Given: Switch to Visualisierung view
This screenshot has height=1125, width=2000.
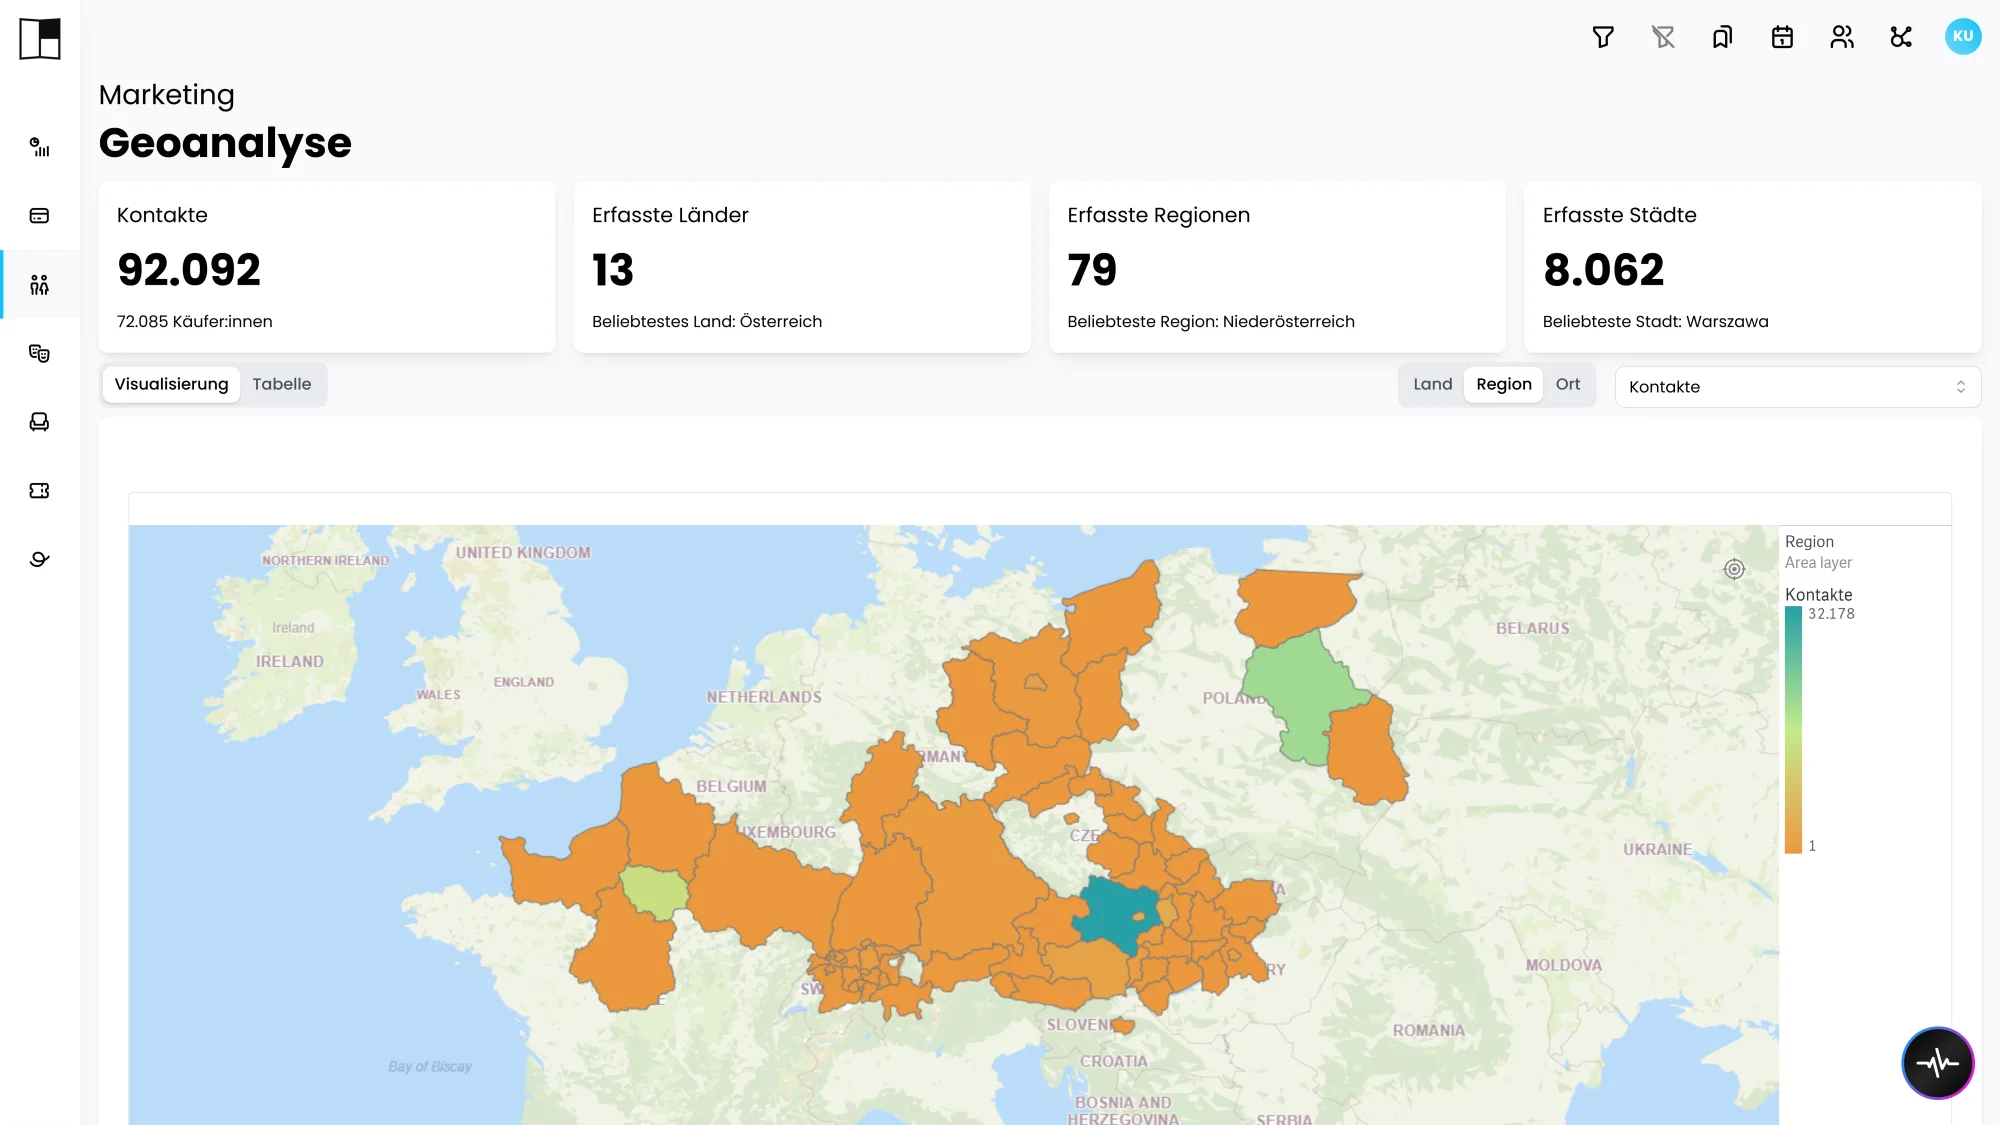Looking at the screenshot, I should pyautogui.click(x=171, y=384).
